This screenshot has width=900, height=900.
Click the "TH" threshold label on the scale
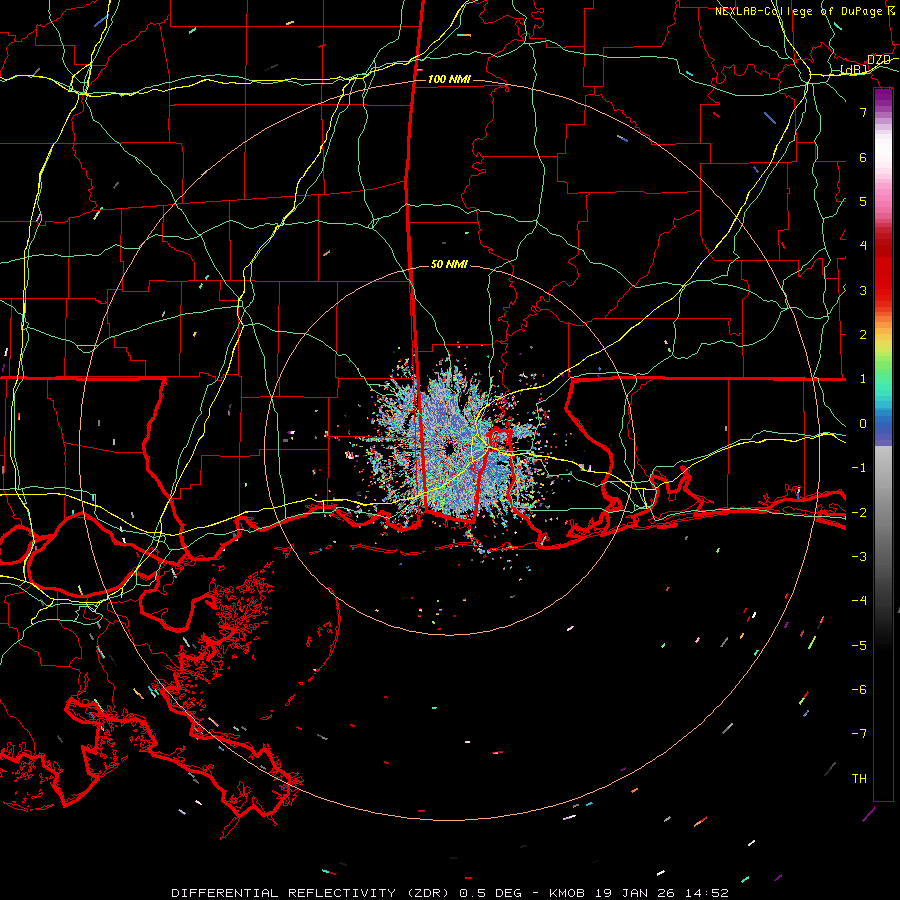859,779
